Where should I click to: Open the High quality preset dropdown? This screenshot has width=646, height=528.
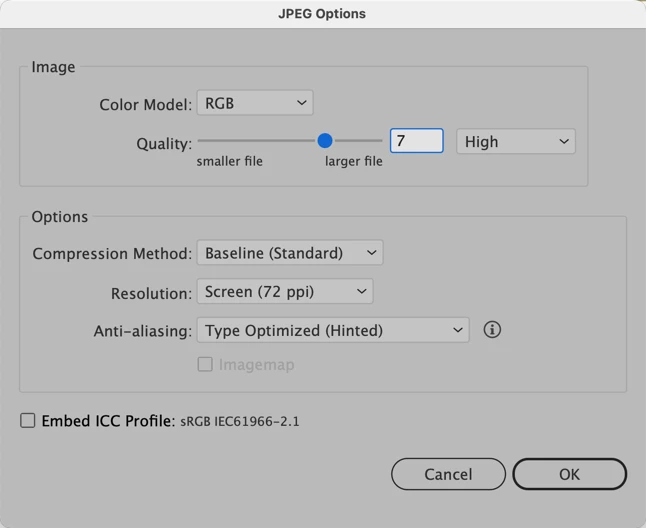click(x=515, y=142)
